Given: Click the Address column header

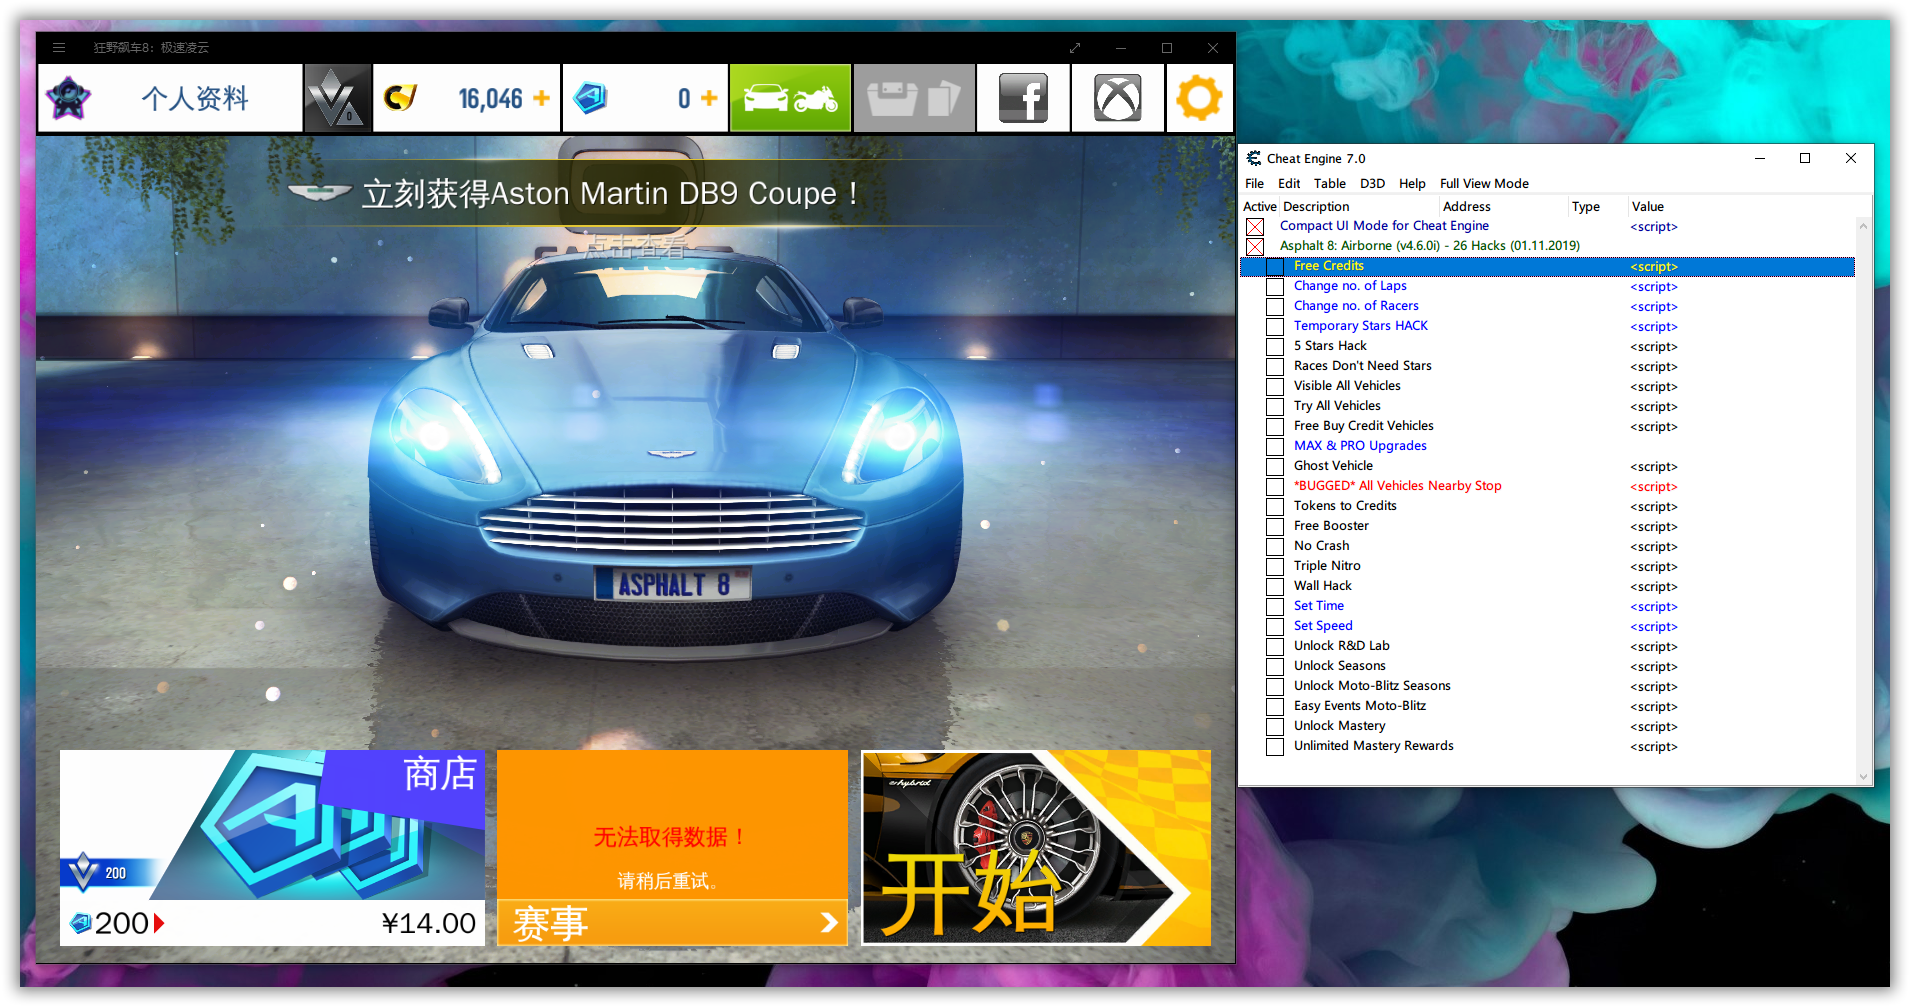Looking at the screenshot, I should (x=1504, y=207).
